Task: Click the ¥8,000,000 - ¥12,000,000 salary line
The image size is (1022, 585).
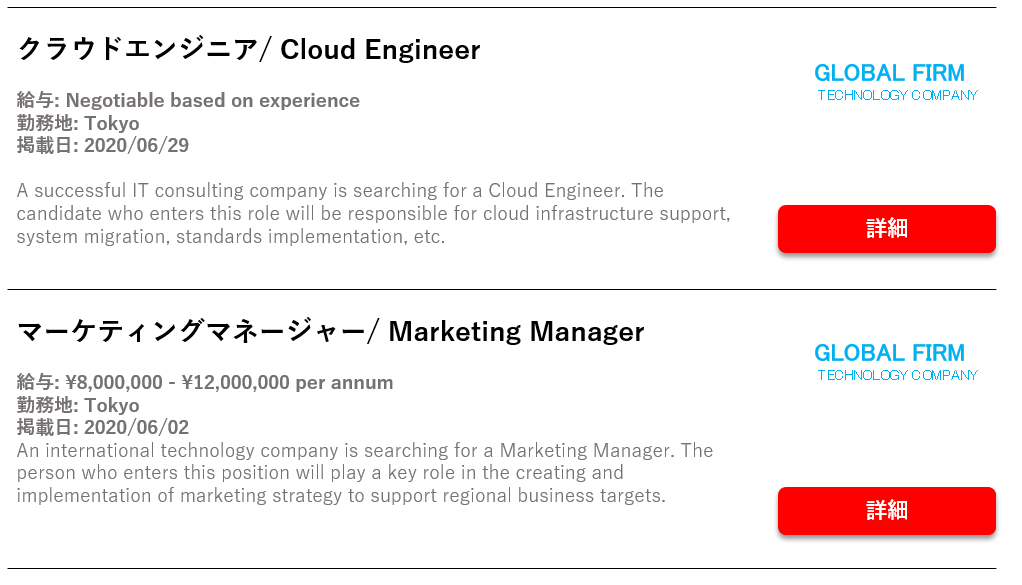Action: 205,382
